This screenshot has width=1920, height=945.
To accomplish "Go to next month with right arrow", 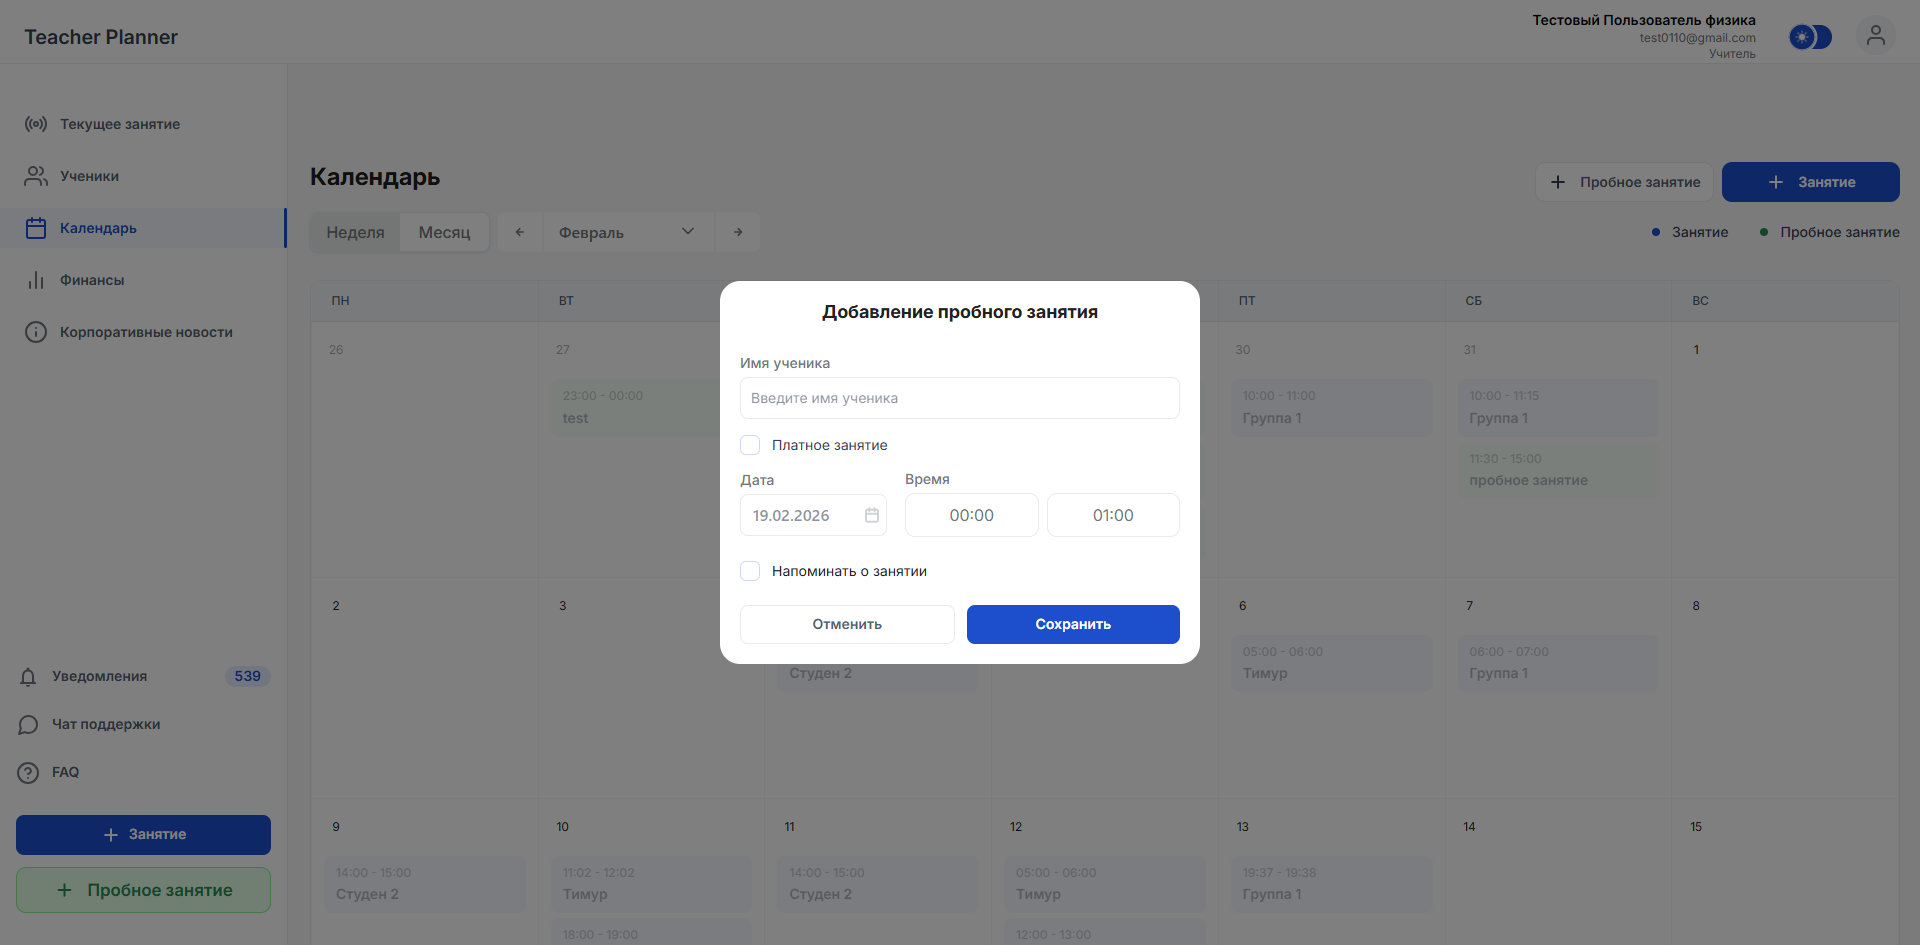I will pyautogui.click(x=738, y=231).
